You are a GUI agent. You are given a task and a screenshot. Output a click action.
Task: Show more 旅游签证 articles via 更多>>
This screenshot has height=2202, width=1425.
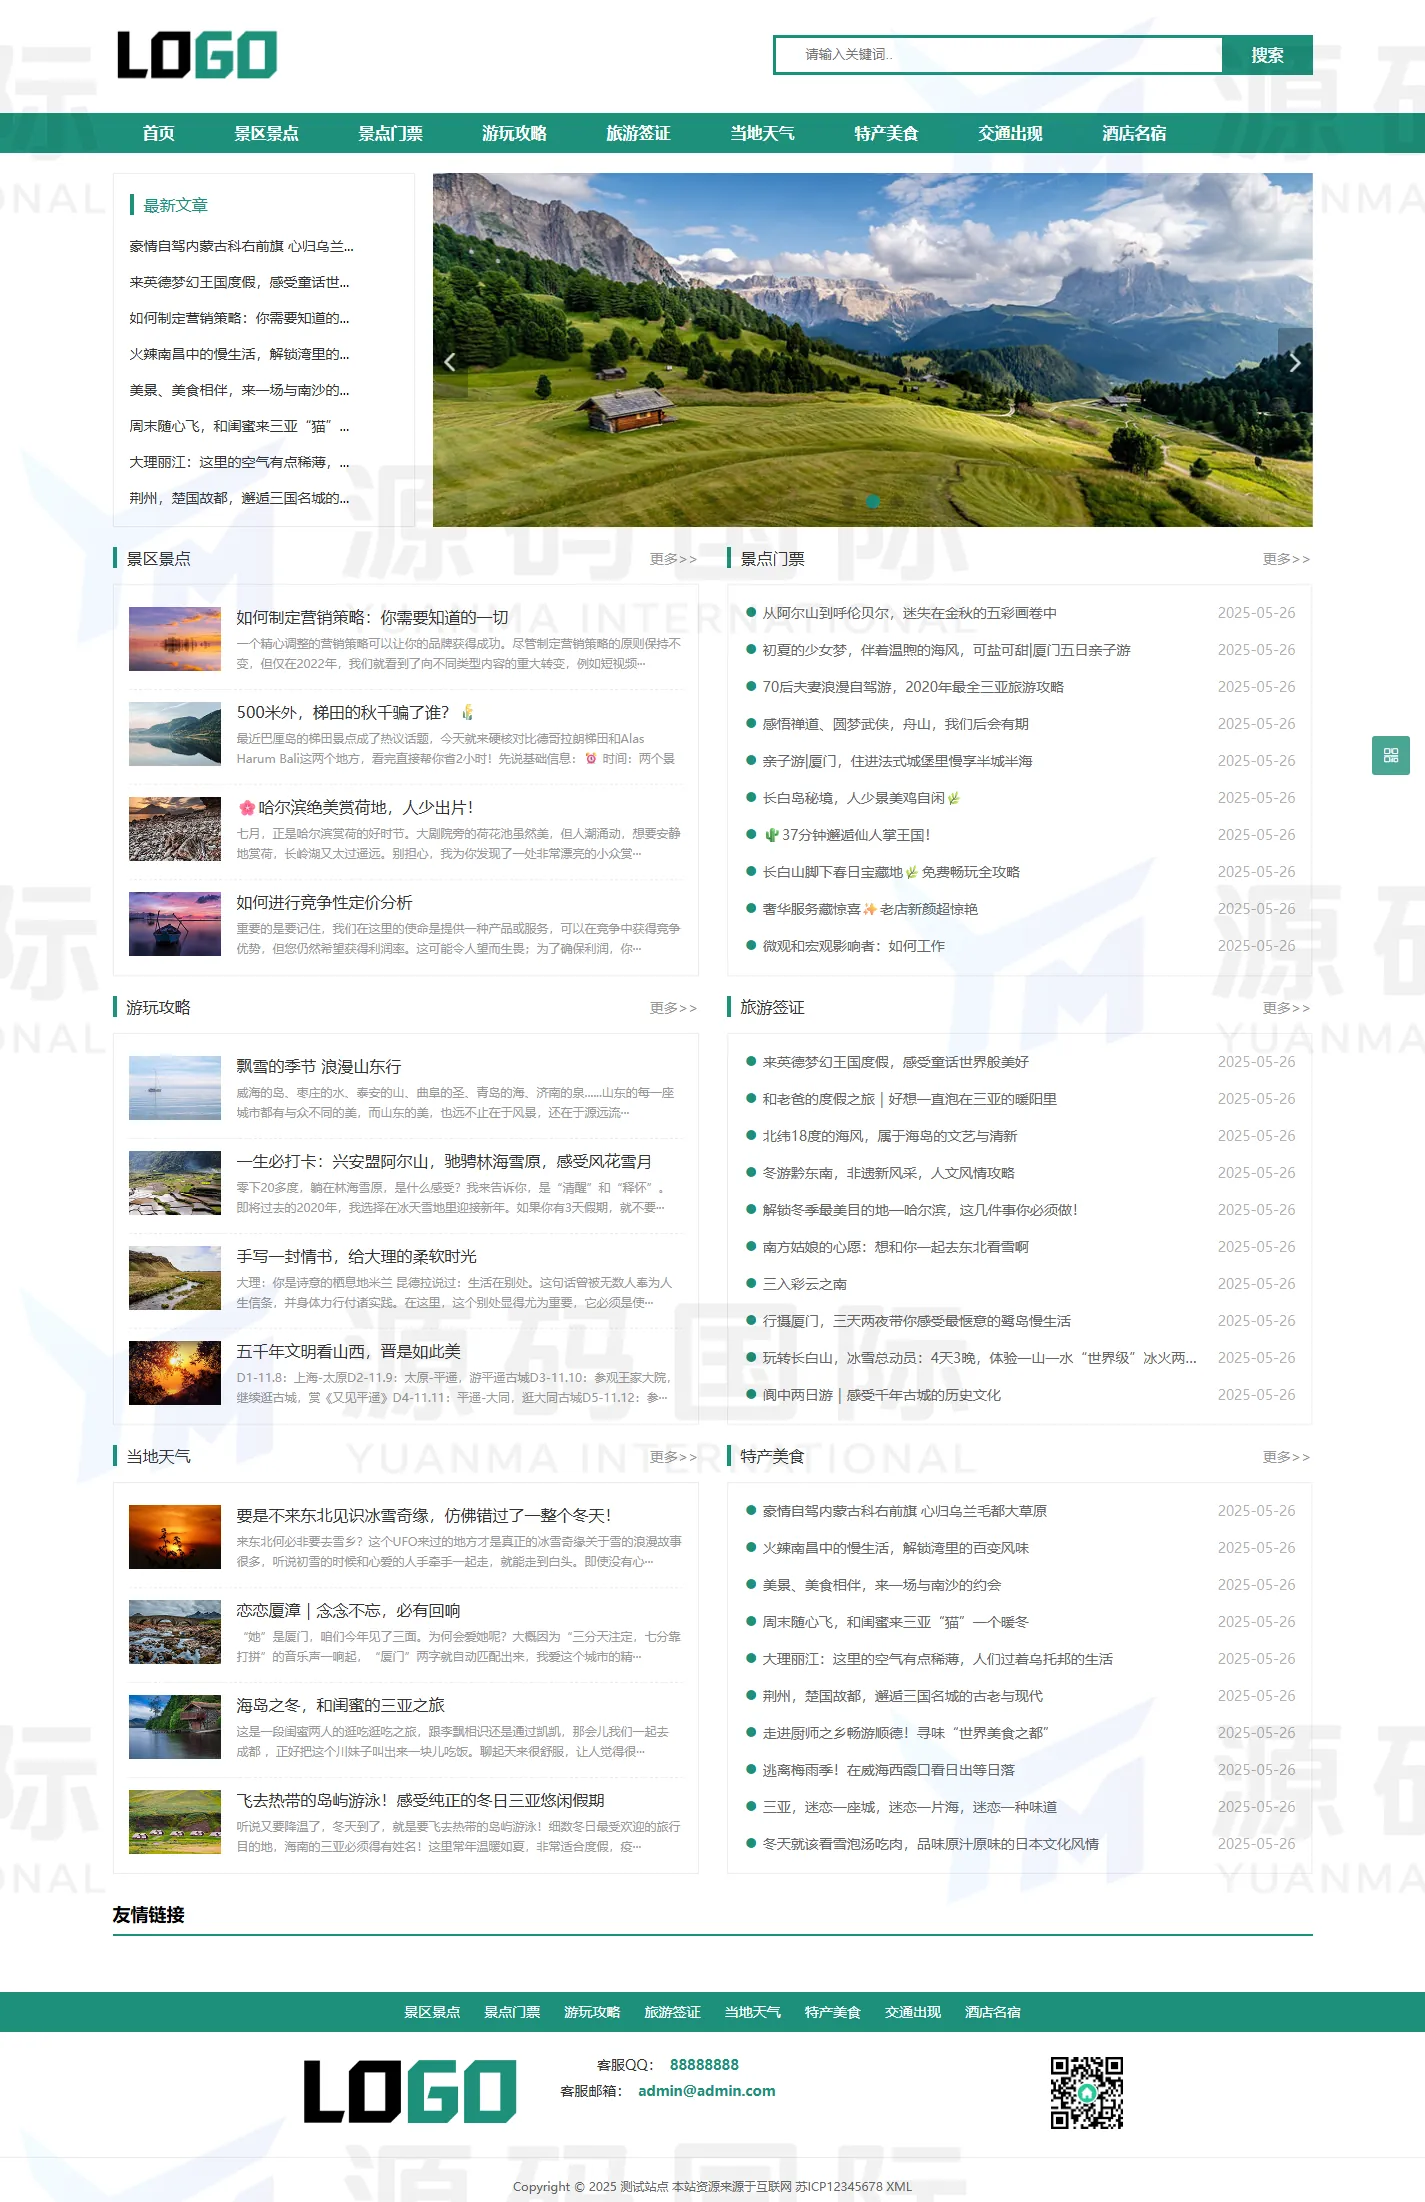coord(1286,1008)
